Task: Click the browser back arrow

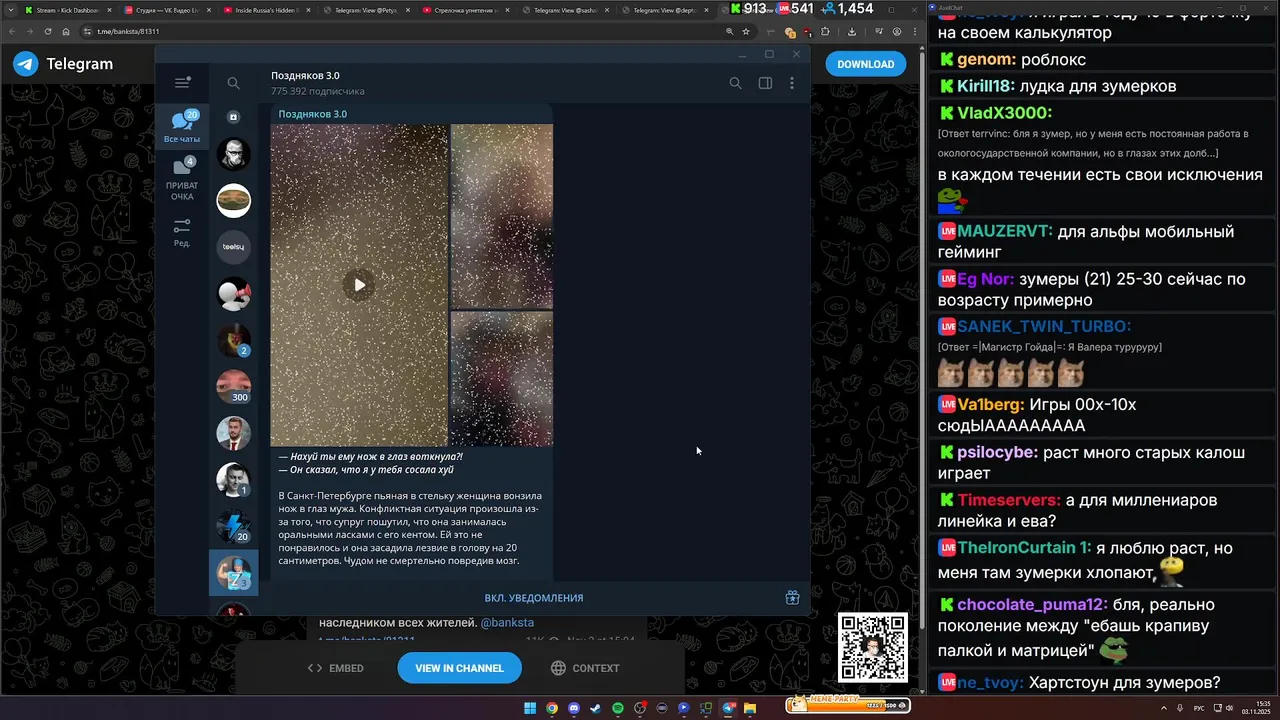Action: [13, 31]
